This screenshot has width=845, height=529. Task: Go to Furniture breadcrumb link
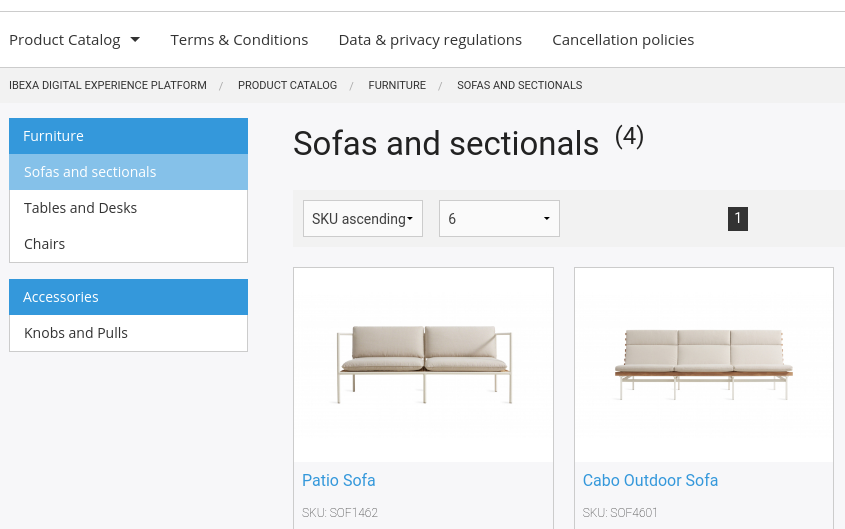397,85
